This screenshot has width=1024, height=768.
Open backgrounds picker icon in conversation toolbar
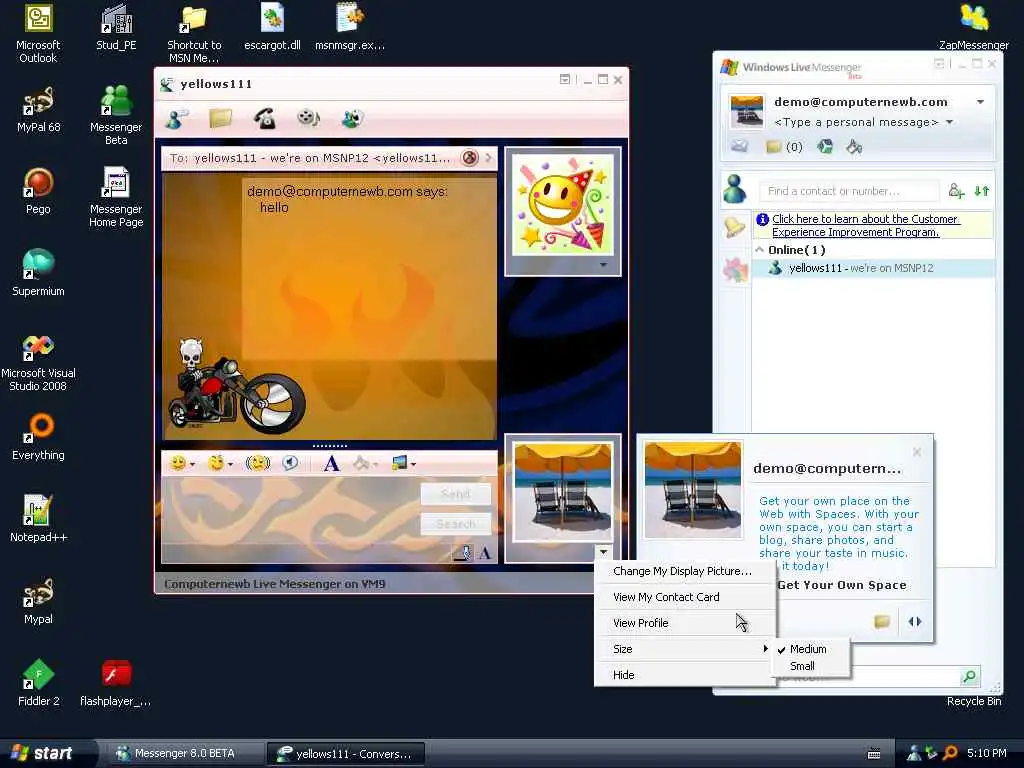[x=399, y=464]
